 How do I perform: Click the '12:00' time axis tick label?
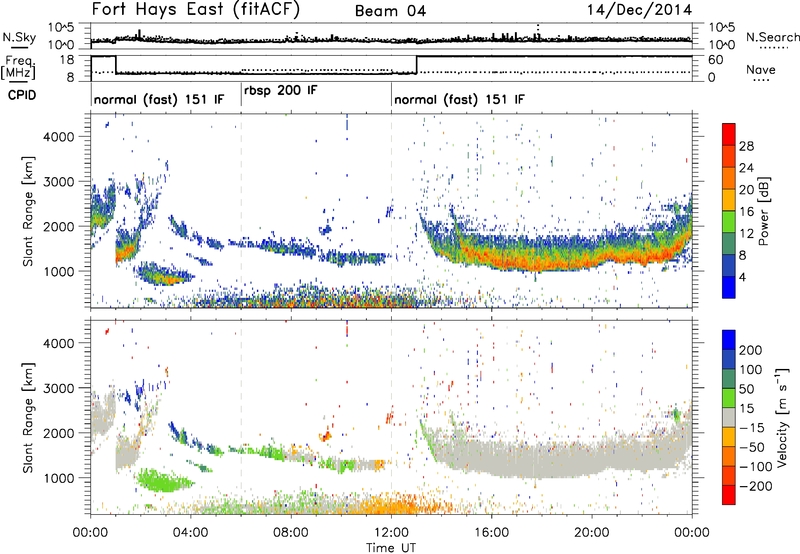coord(391,533)
